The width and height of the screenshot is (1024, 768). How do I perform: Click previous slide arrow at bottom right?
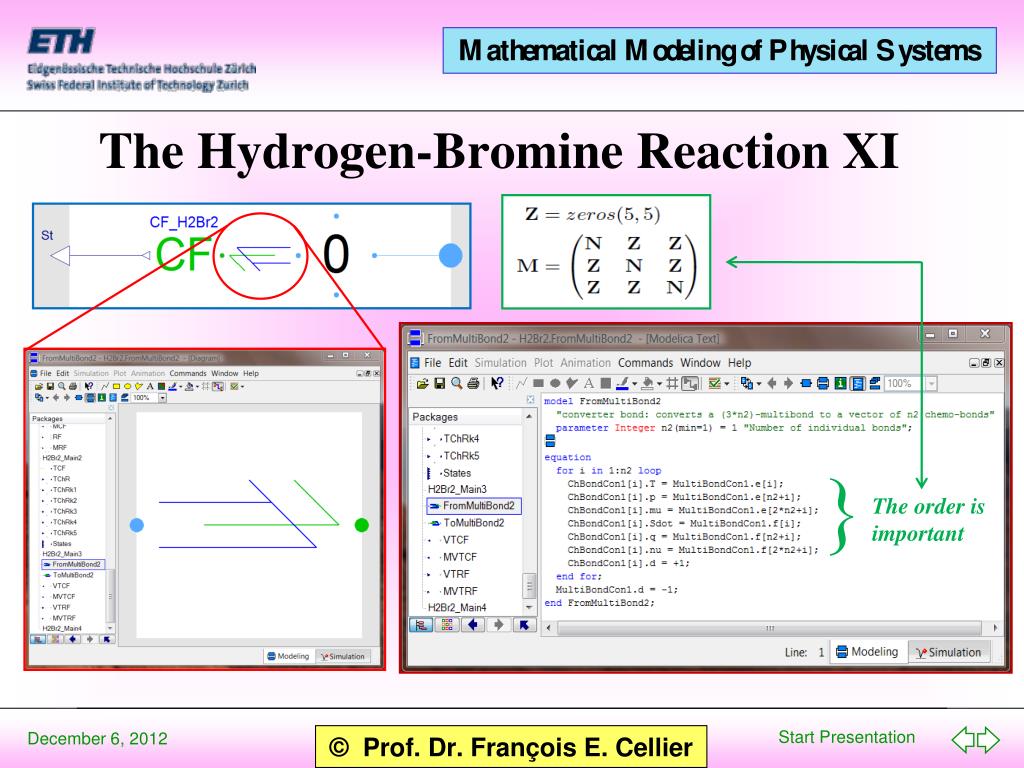click(x=963, y=739)
